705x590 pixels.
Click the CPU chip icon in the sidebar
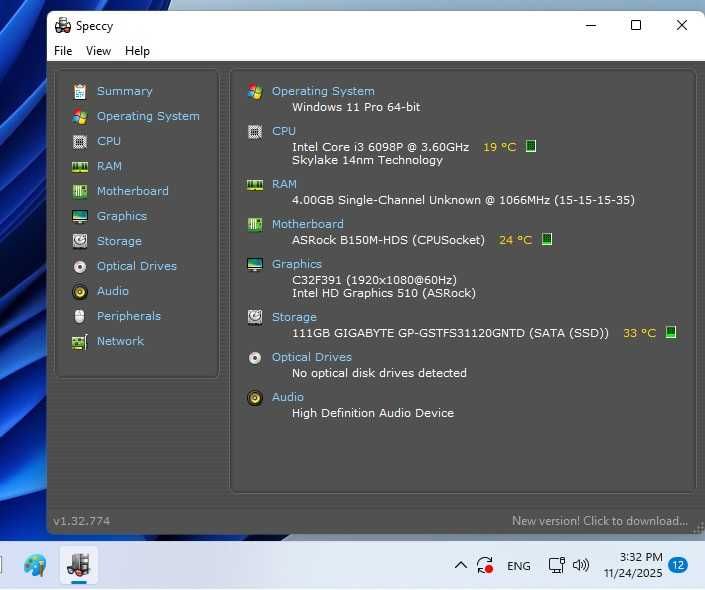click(80, 142)
